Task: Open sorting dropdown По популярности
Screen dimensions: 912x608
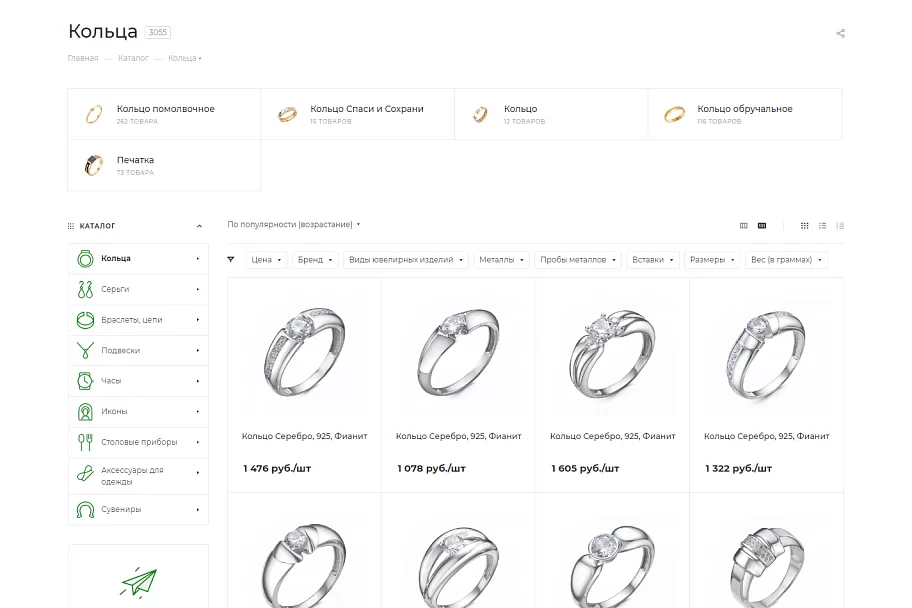Action: click(x=294, y=225)
